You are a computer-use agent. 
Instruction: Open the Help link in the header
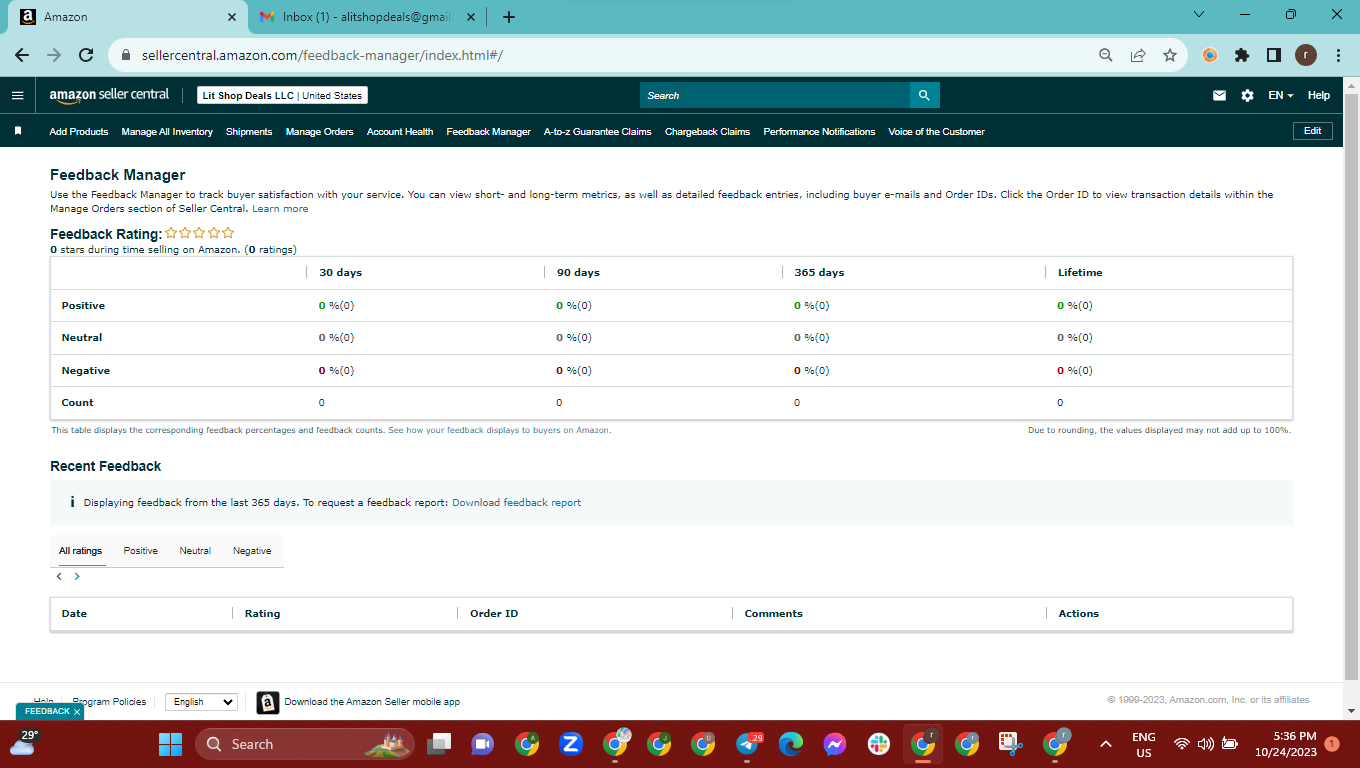click(1319, 96)
